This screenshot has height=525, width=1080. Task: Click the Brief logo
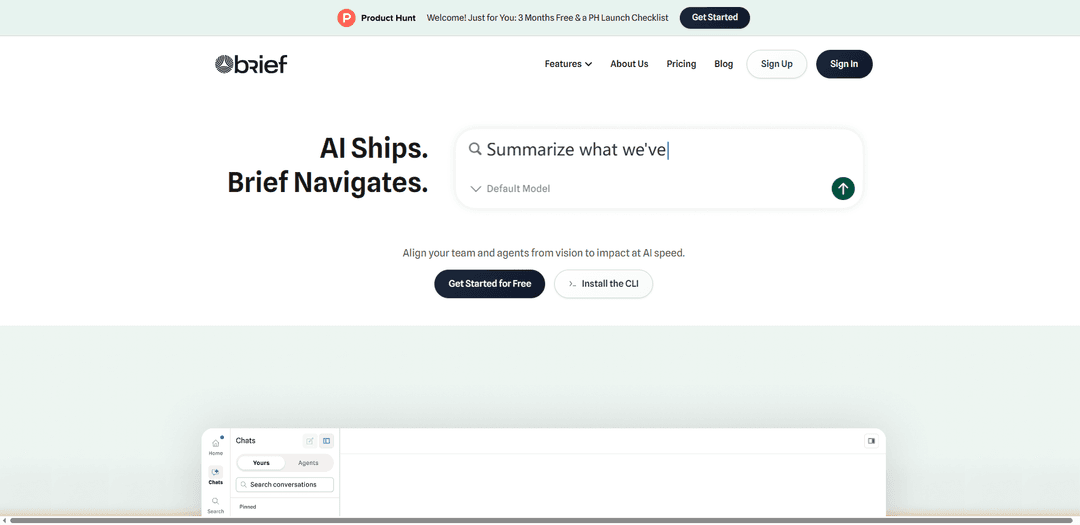click(x=251, y=64)
